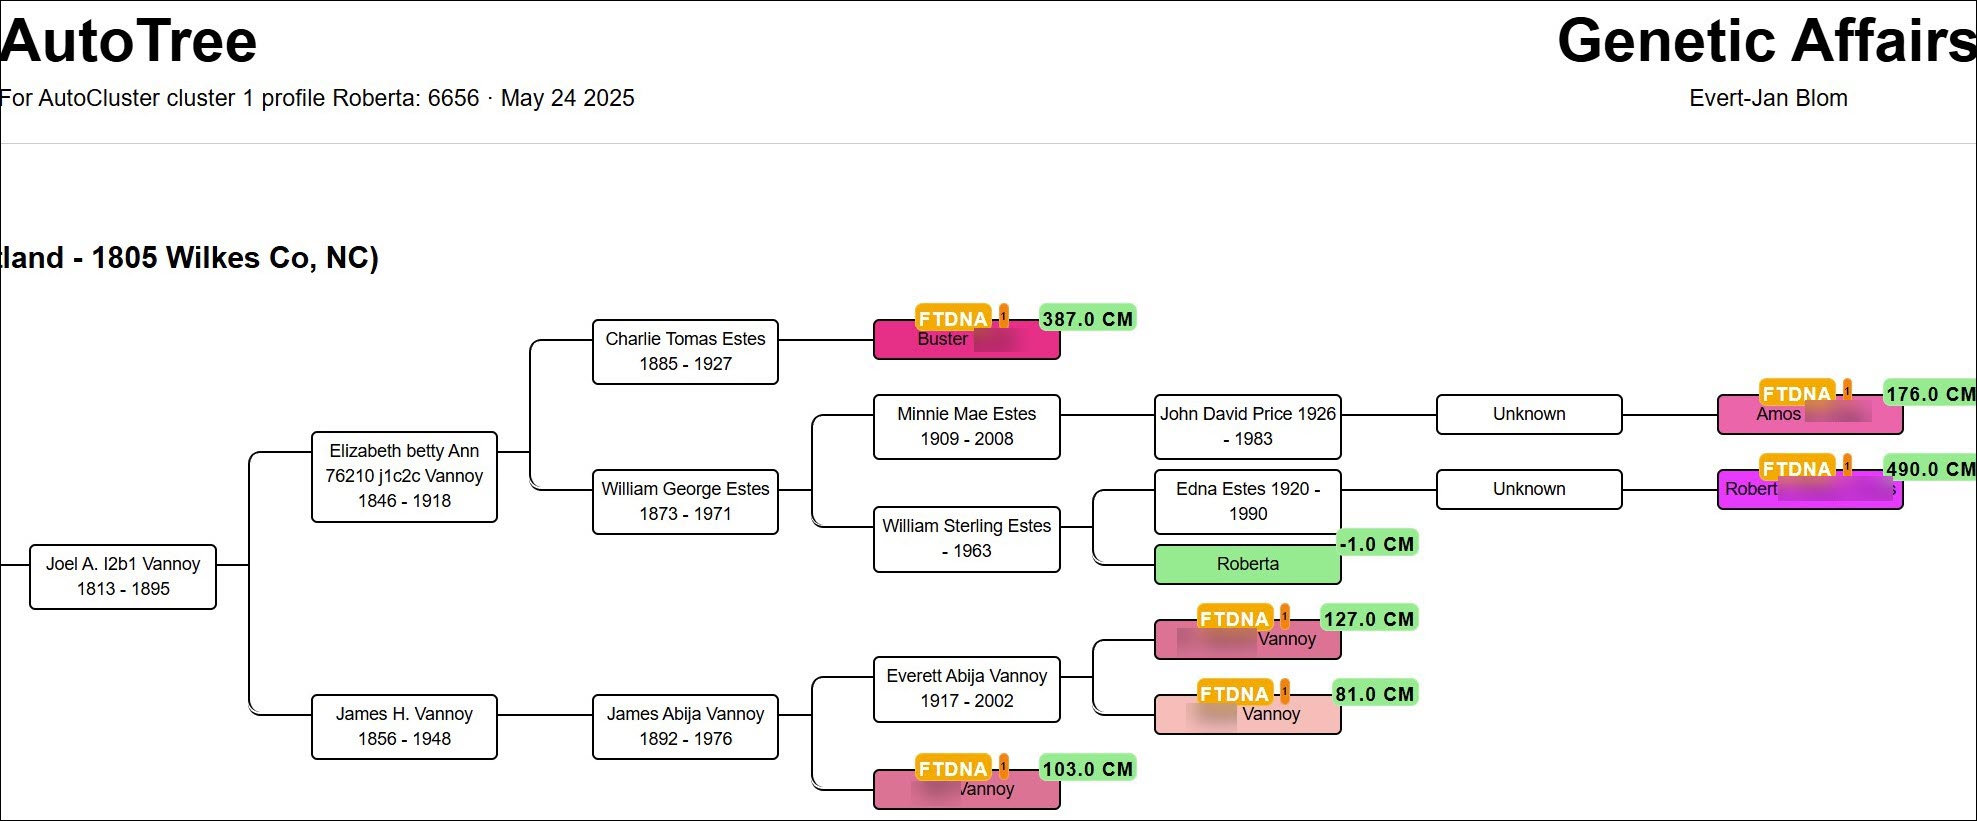
Task: Click the Edna Estes 1920 - 1990 box
Action: pyautogui.click(x=1247, y=502)
